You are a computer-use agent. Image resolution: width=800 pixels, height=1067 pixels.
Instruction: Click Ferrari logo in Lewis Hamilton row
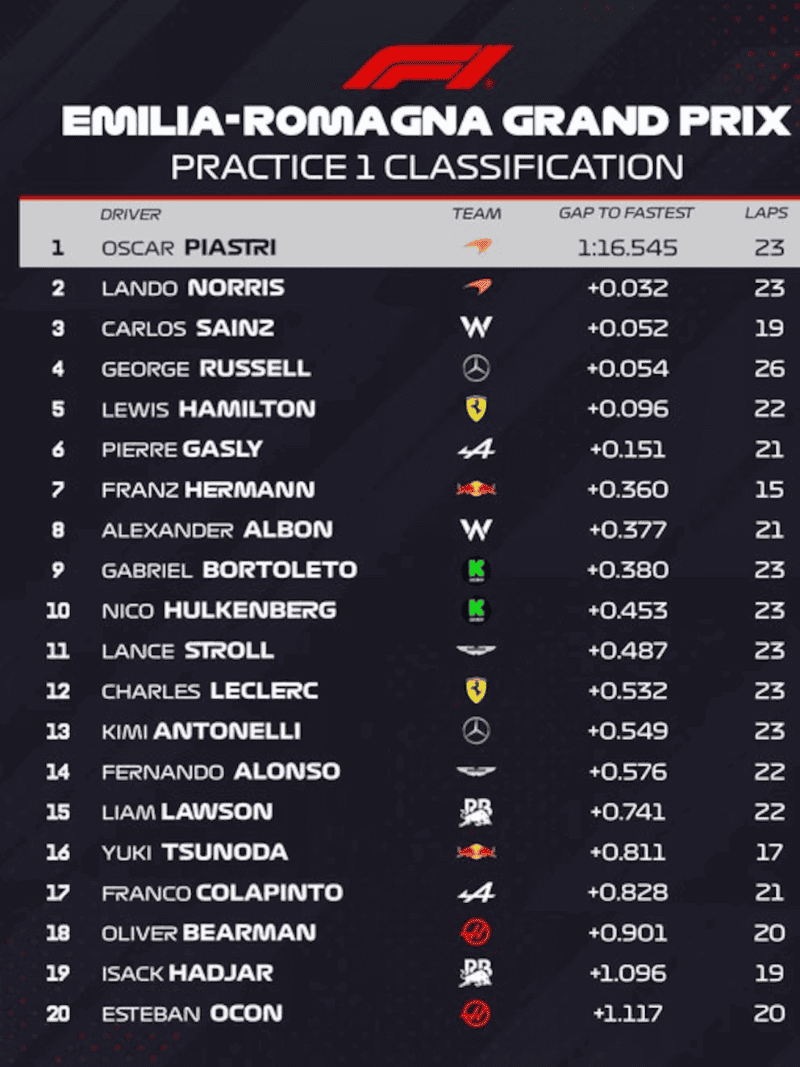476,409
